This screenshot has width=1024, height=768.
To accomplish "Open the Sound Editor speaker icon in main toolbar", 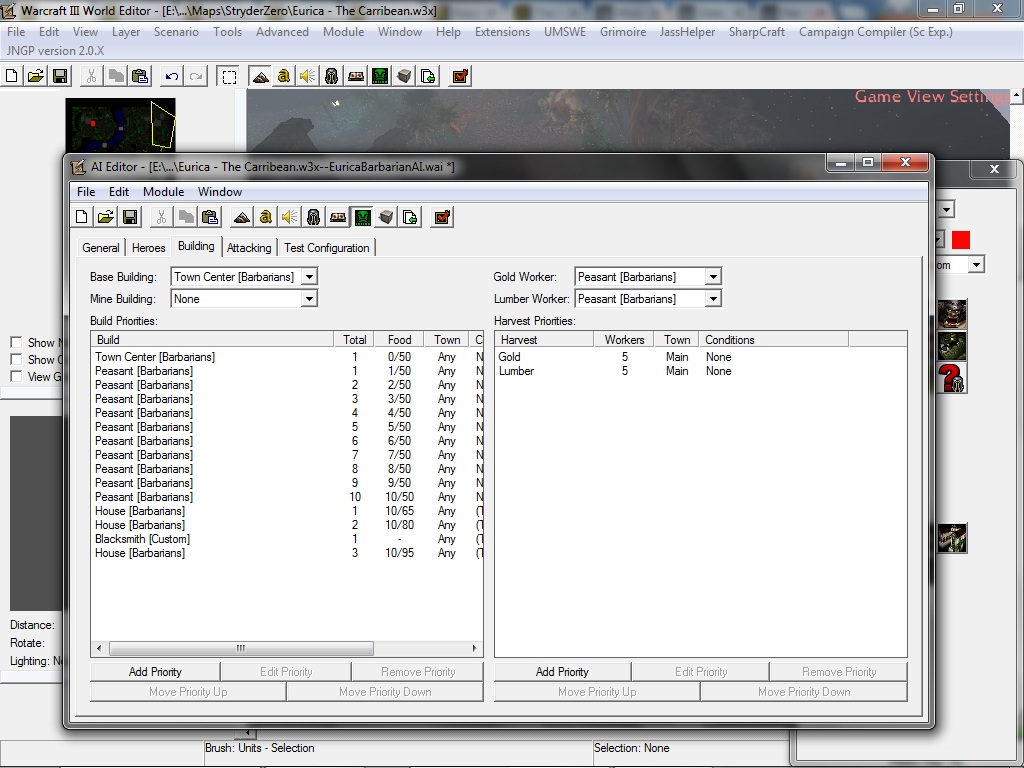I will (x=308, y=76).
